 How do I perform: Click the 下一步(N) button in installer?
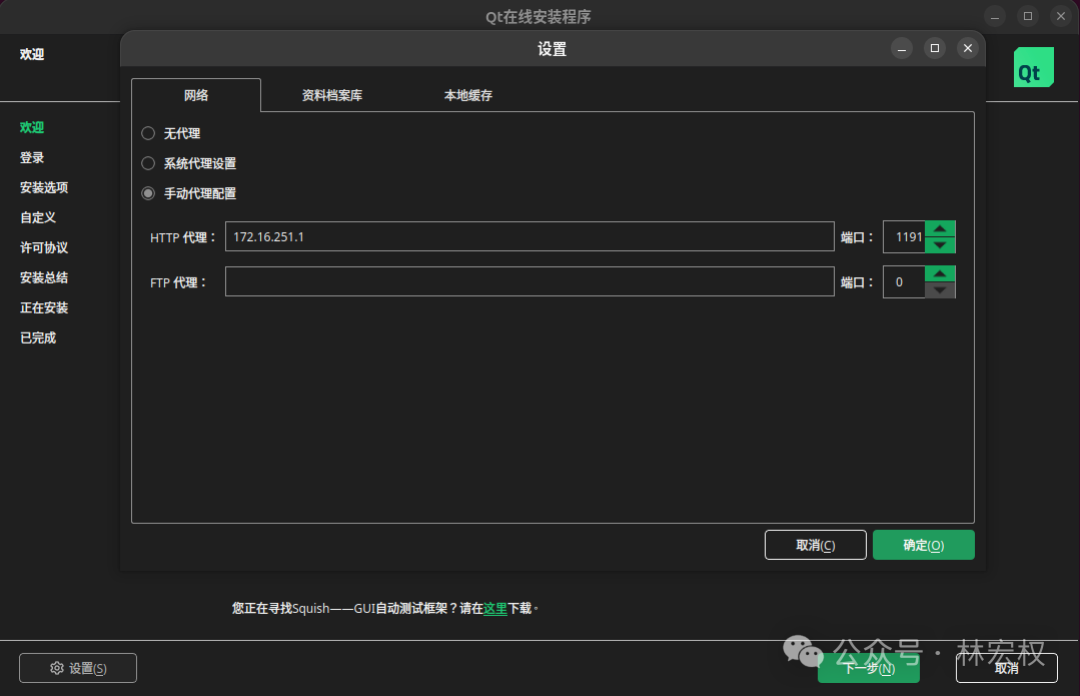coord(869,668)
